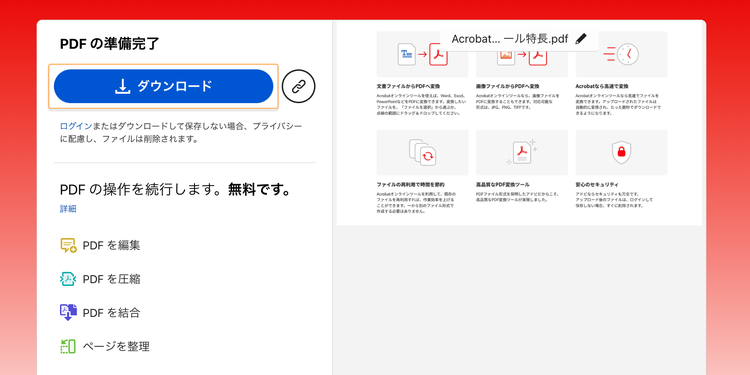Open the 詳細 link
This screenshot has height=375, width=750.
(68, 209)
